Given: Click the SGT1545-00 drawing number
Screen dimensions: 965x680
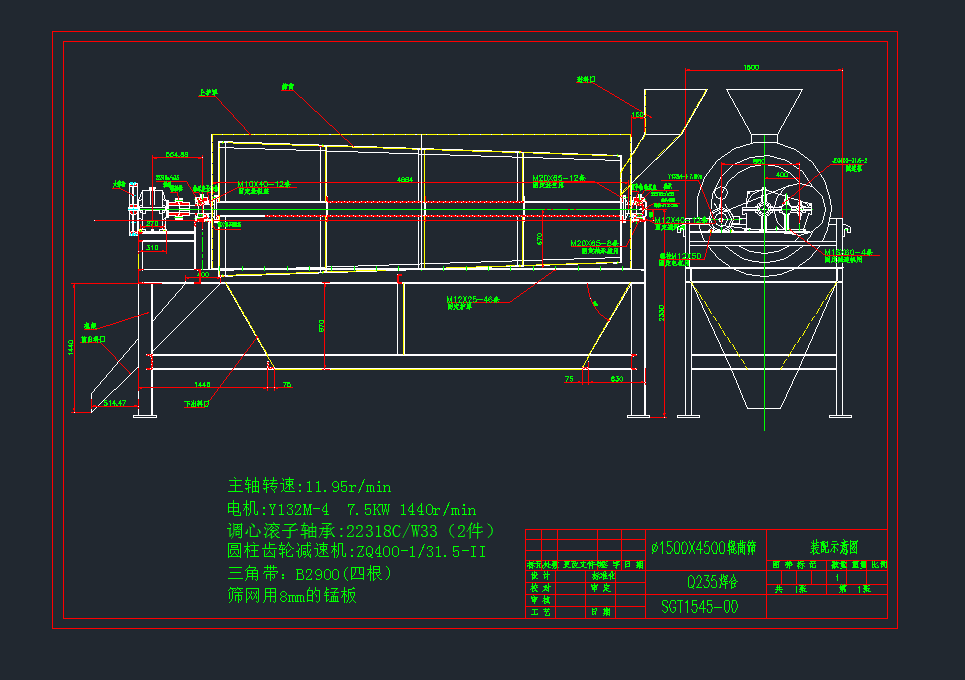Looking at the screenshot, I should point(700,607).
